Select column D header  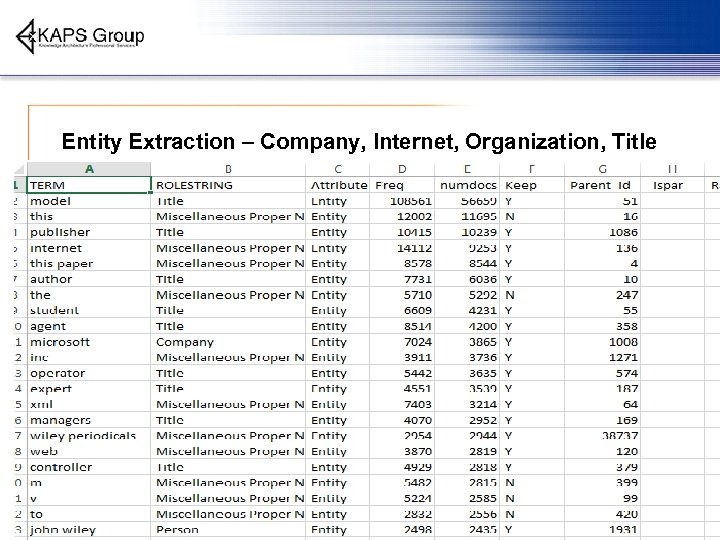point(402,169)
